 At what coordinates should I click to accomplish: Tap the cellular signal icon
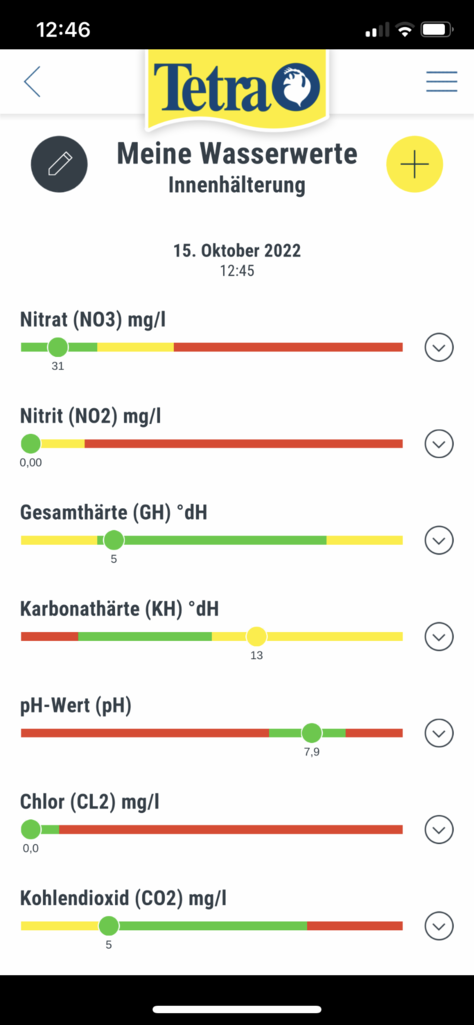pyautogui.click(x=377, y=30)
